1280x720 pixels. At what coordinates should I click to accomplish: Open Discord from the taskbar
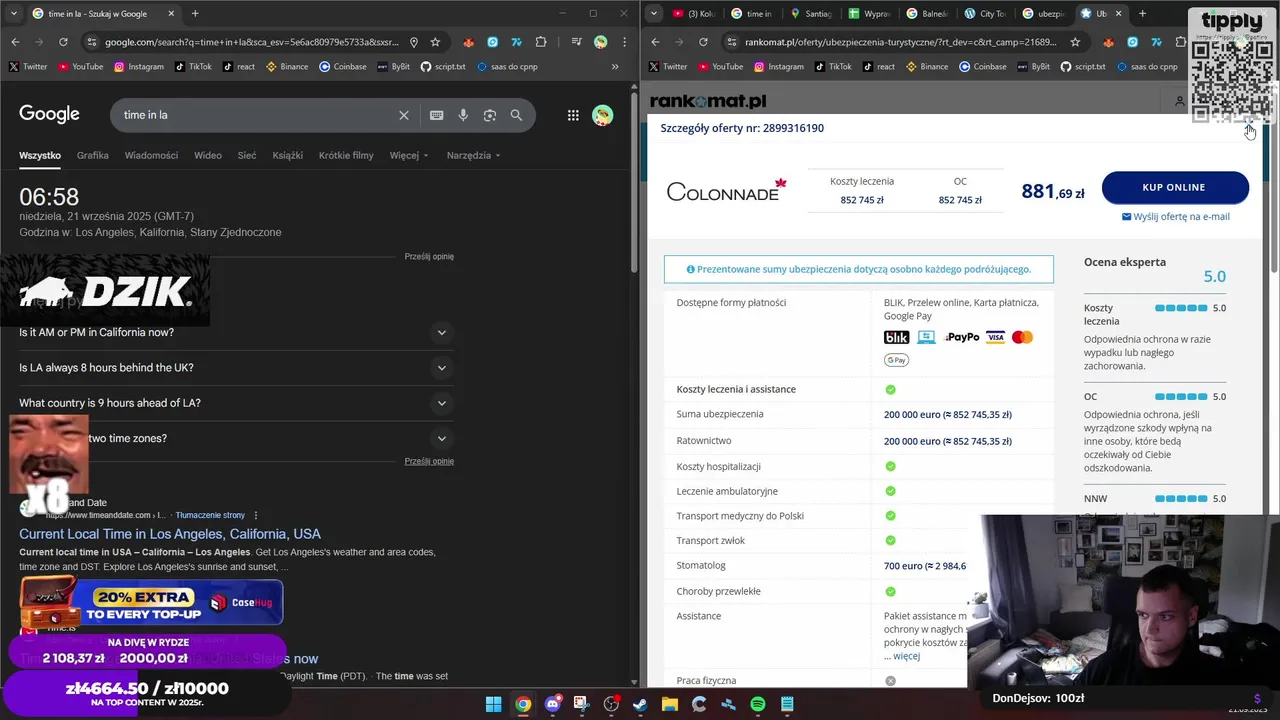coord(552,704)
